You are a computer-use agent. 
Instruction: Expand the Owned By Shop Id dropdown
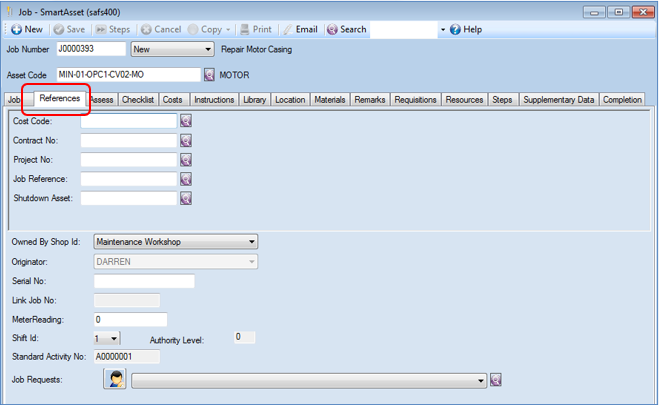pos(176,242)
